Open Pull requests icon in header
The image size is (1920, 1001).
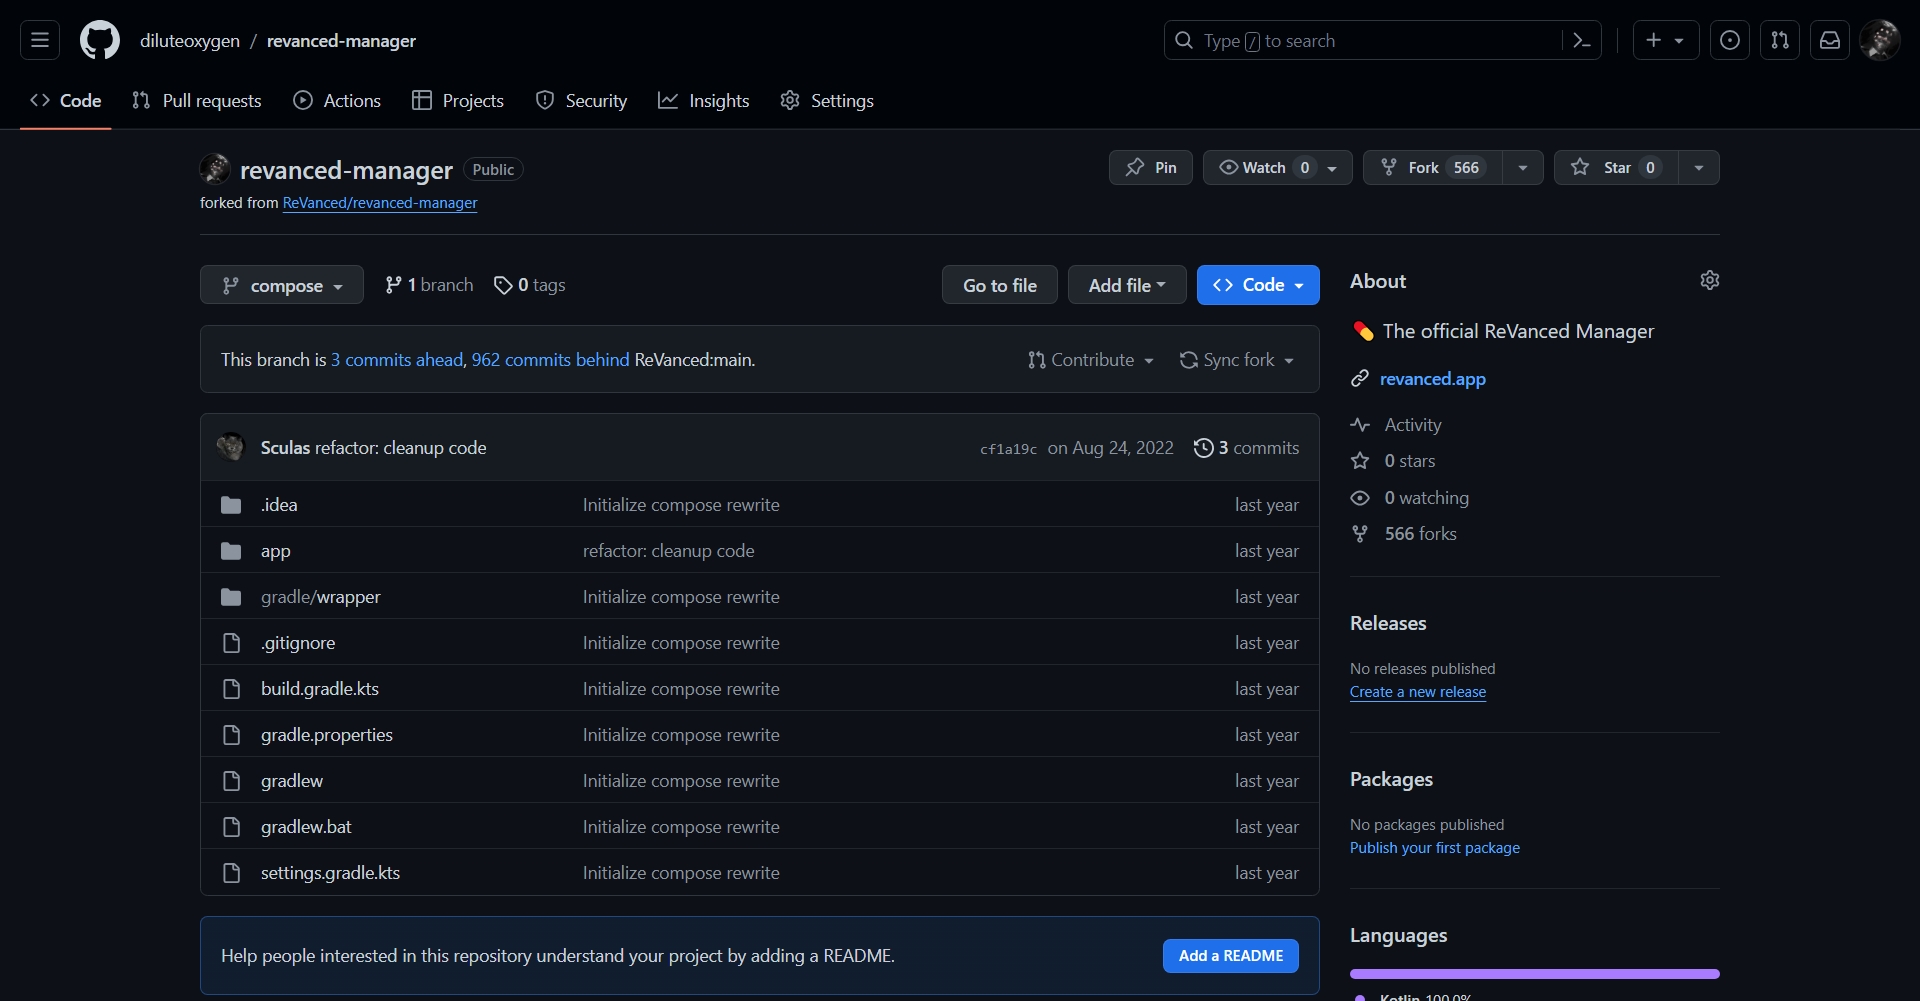1780,40
